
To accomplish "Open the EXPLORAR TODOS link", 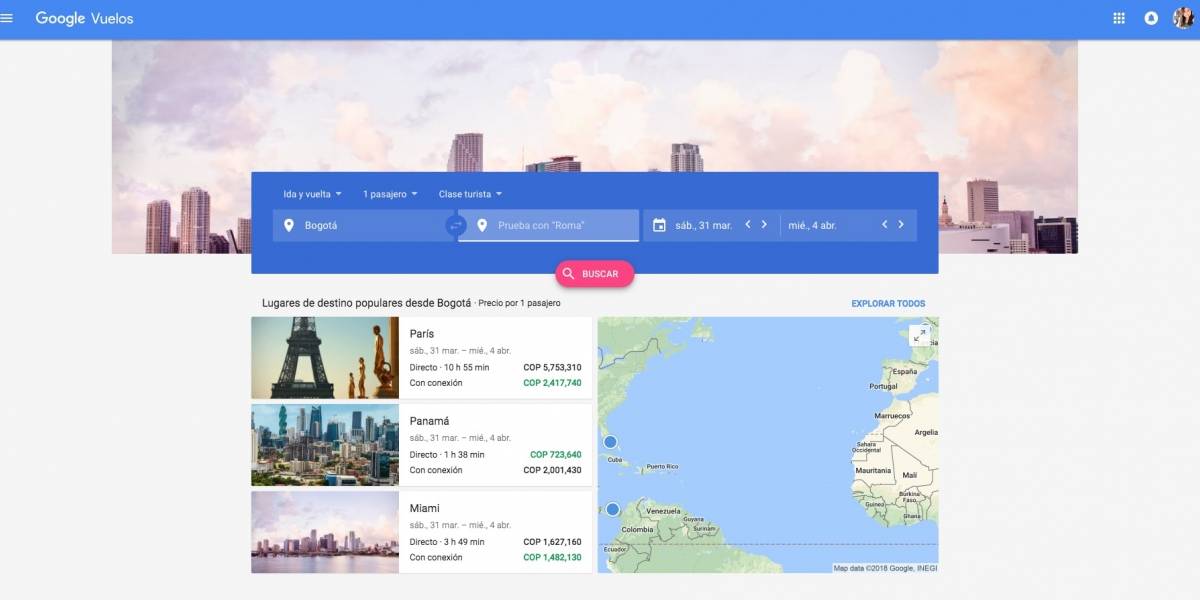I will click(x=888, y=303).
